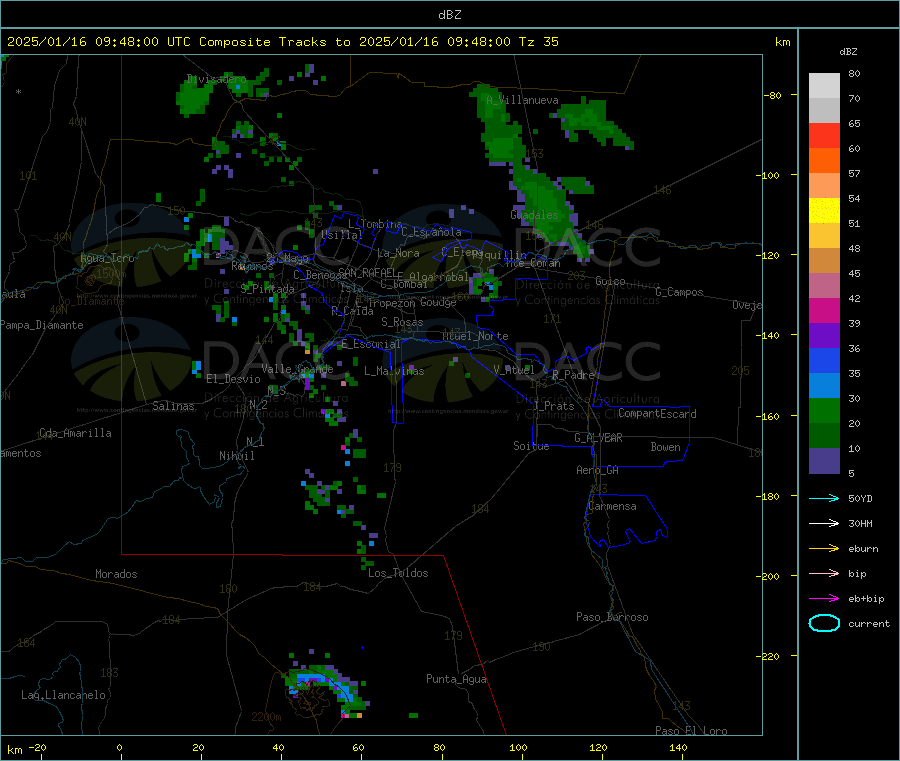
Task: Click the '2200m' elevation label
Action: coord(266,717)
